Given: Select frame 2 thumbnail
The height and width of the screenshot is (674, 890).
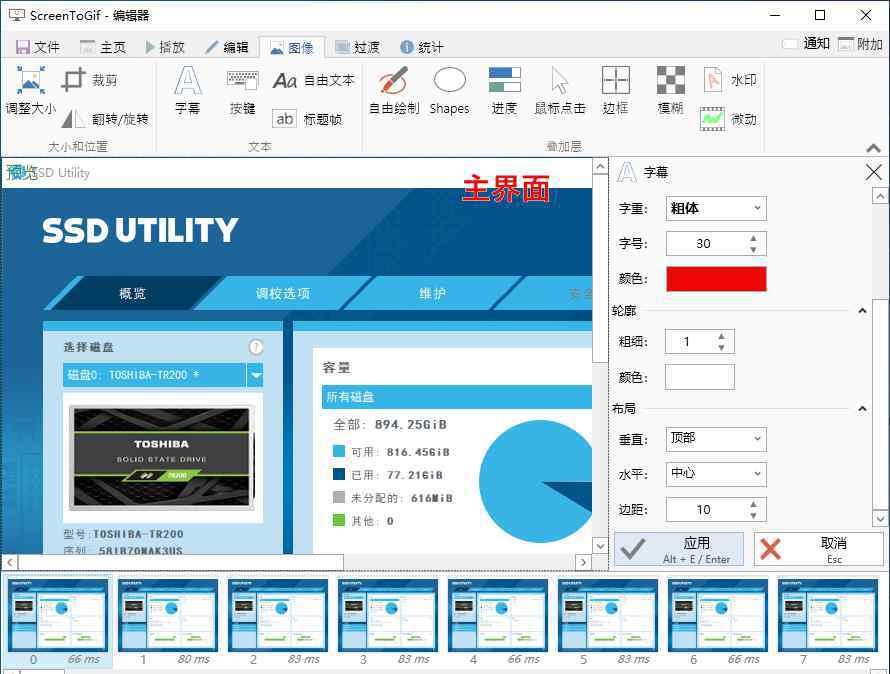Looking at the screenshot, I should (x=278, y=622).
